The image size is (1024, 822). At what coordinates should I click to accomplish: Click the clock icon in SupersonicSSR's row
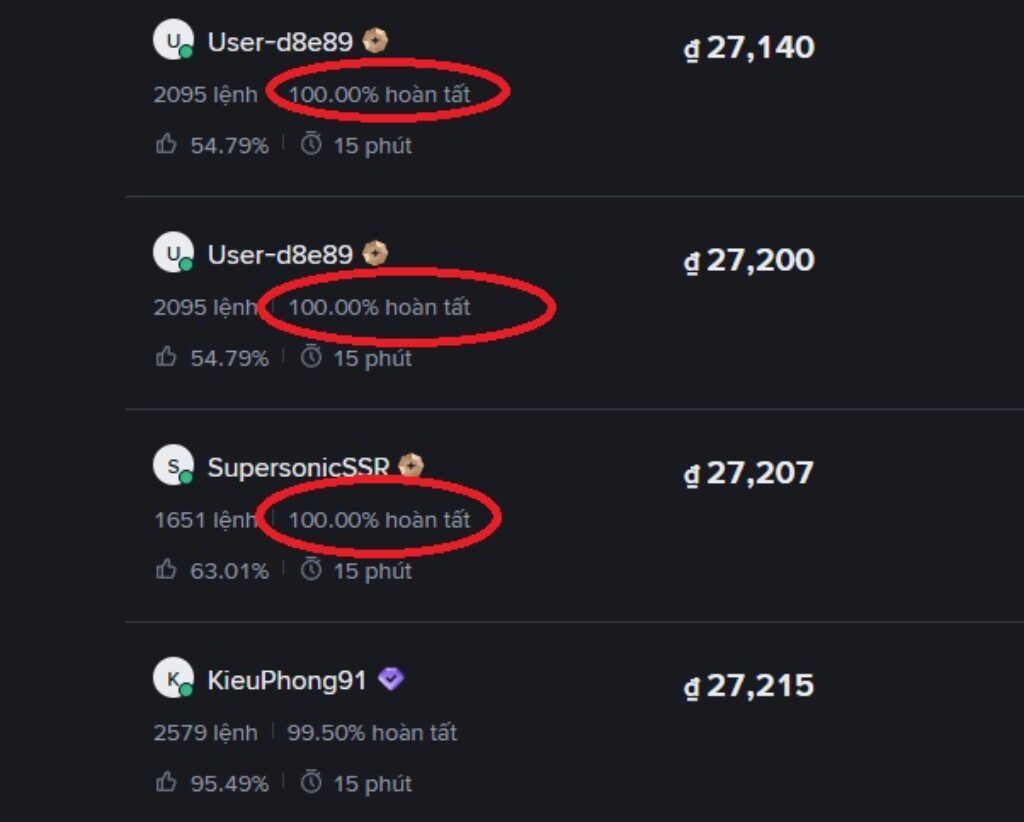click(x=312, y=570)
